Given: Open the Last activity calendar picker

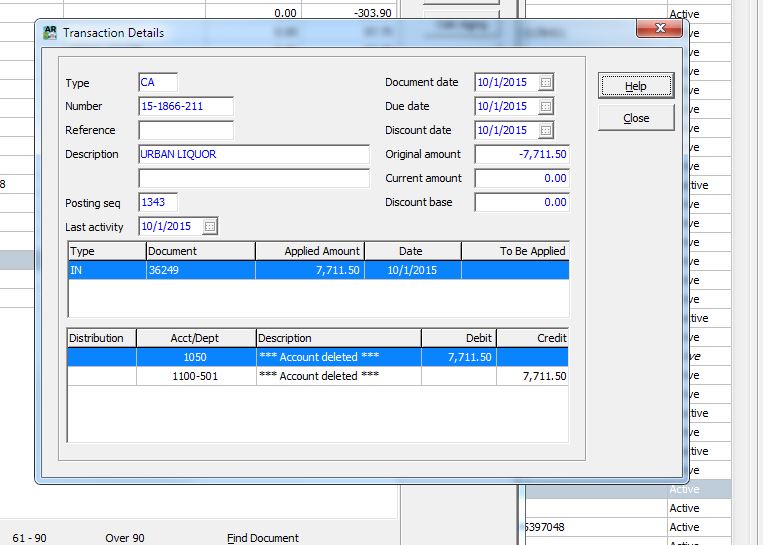Looking at the screenshot, I should pos(209,227).
